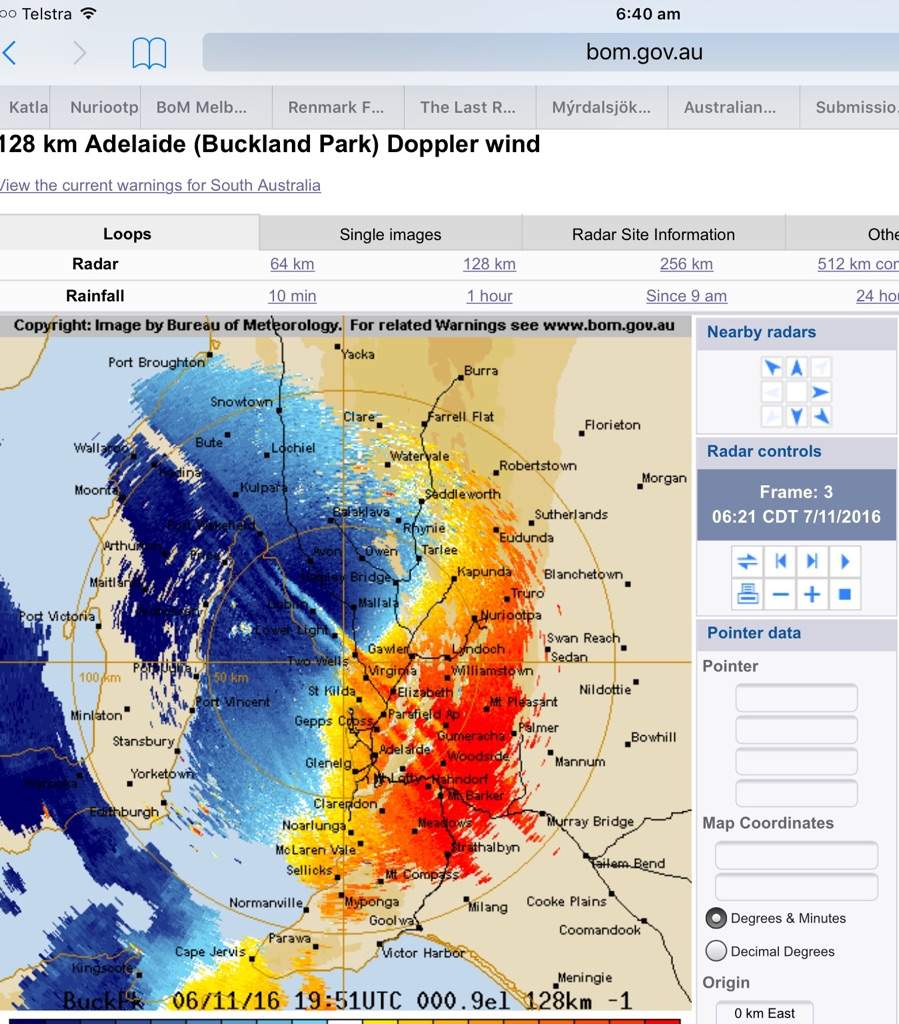Step to the next radar frame
Image resolution: width=899 pixels, height=1024 pixels.
point(812,561)
